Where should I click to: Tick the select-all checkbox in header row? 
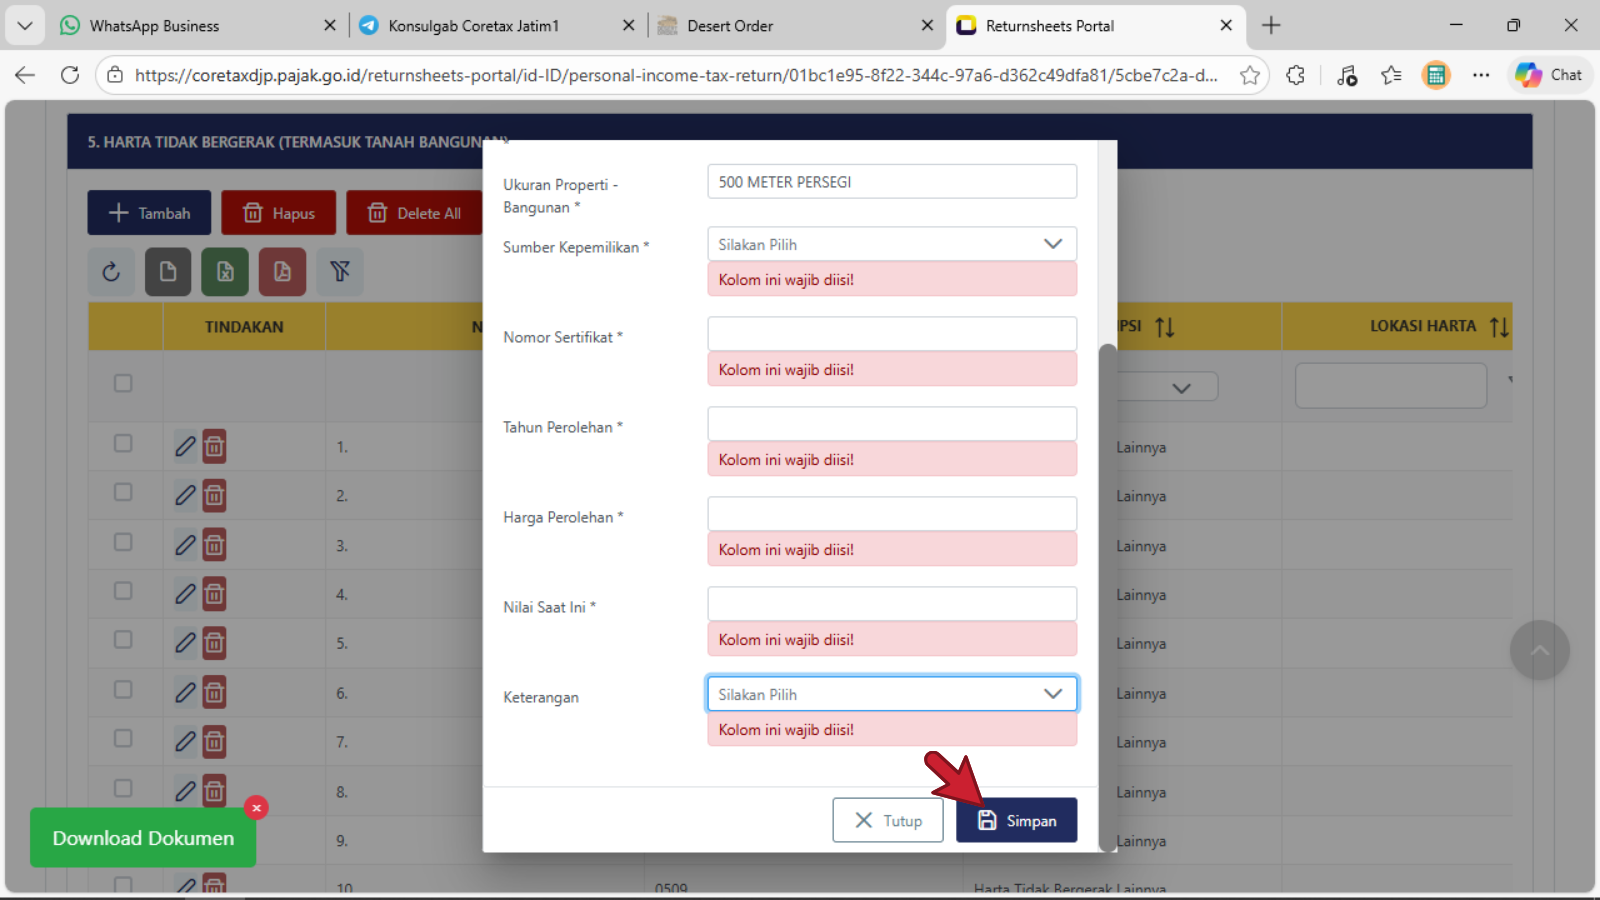tap(123, 383)
